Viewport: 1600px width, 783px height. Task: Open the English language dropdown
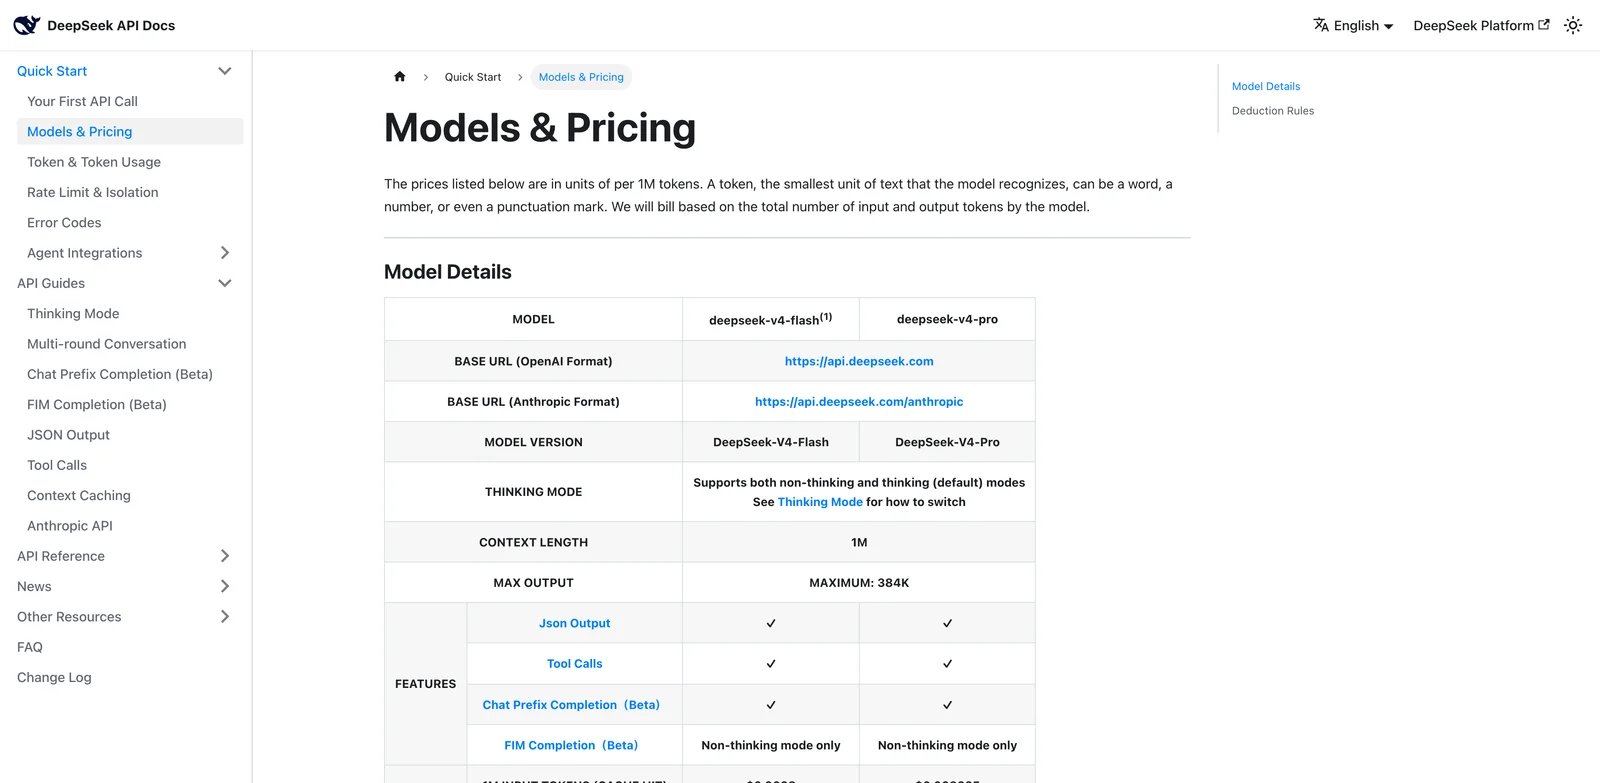point(1354,25)
